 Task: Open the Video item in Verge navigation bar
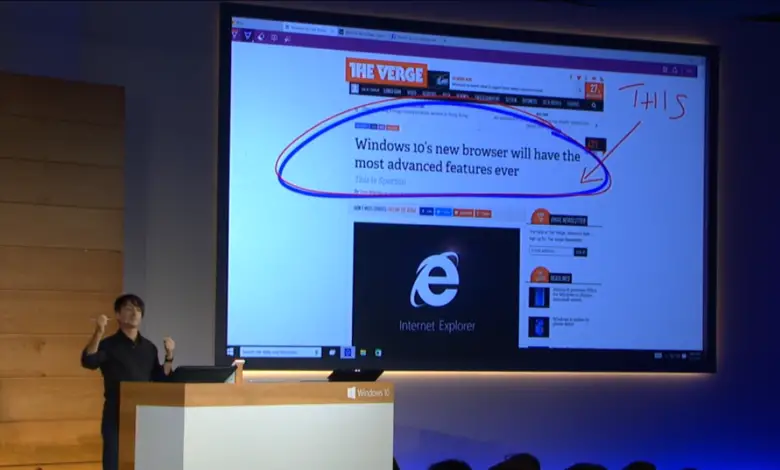[412, 93]
